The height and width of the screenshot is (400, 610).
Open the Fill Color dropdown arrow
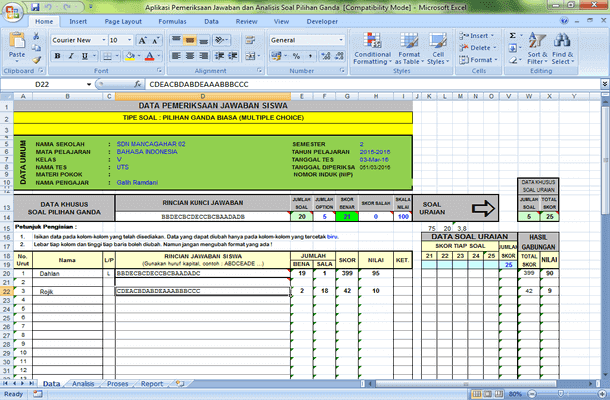tap(138, 56)
